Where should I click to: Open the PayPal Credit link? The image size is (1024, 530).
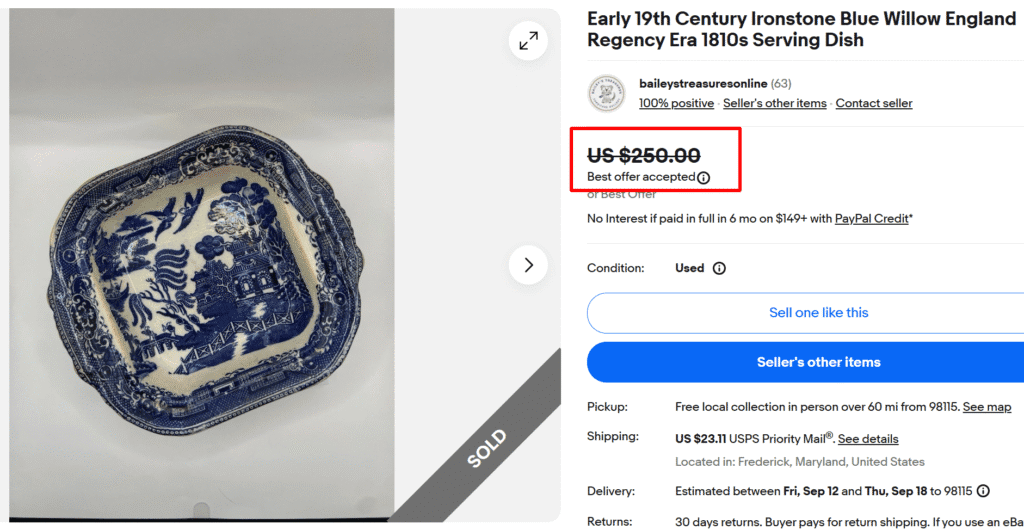(872, 218)
